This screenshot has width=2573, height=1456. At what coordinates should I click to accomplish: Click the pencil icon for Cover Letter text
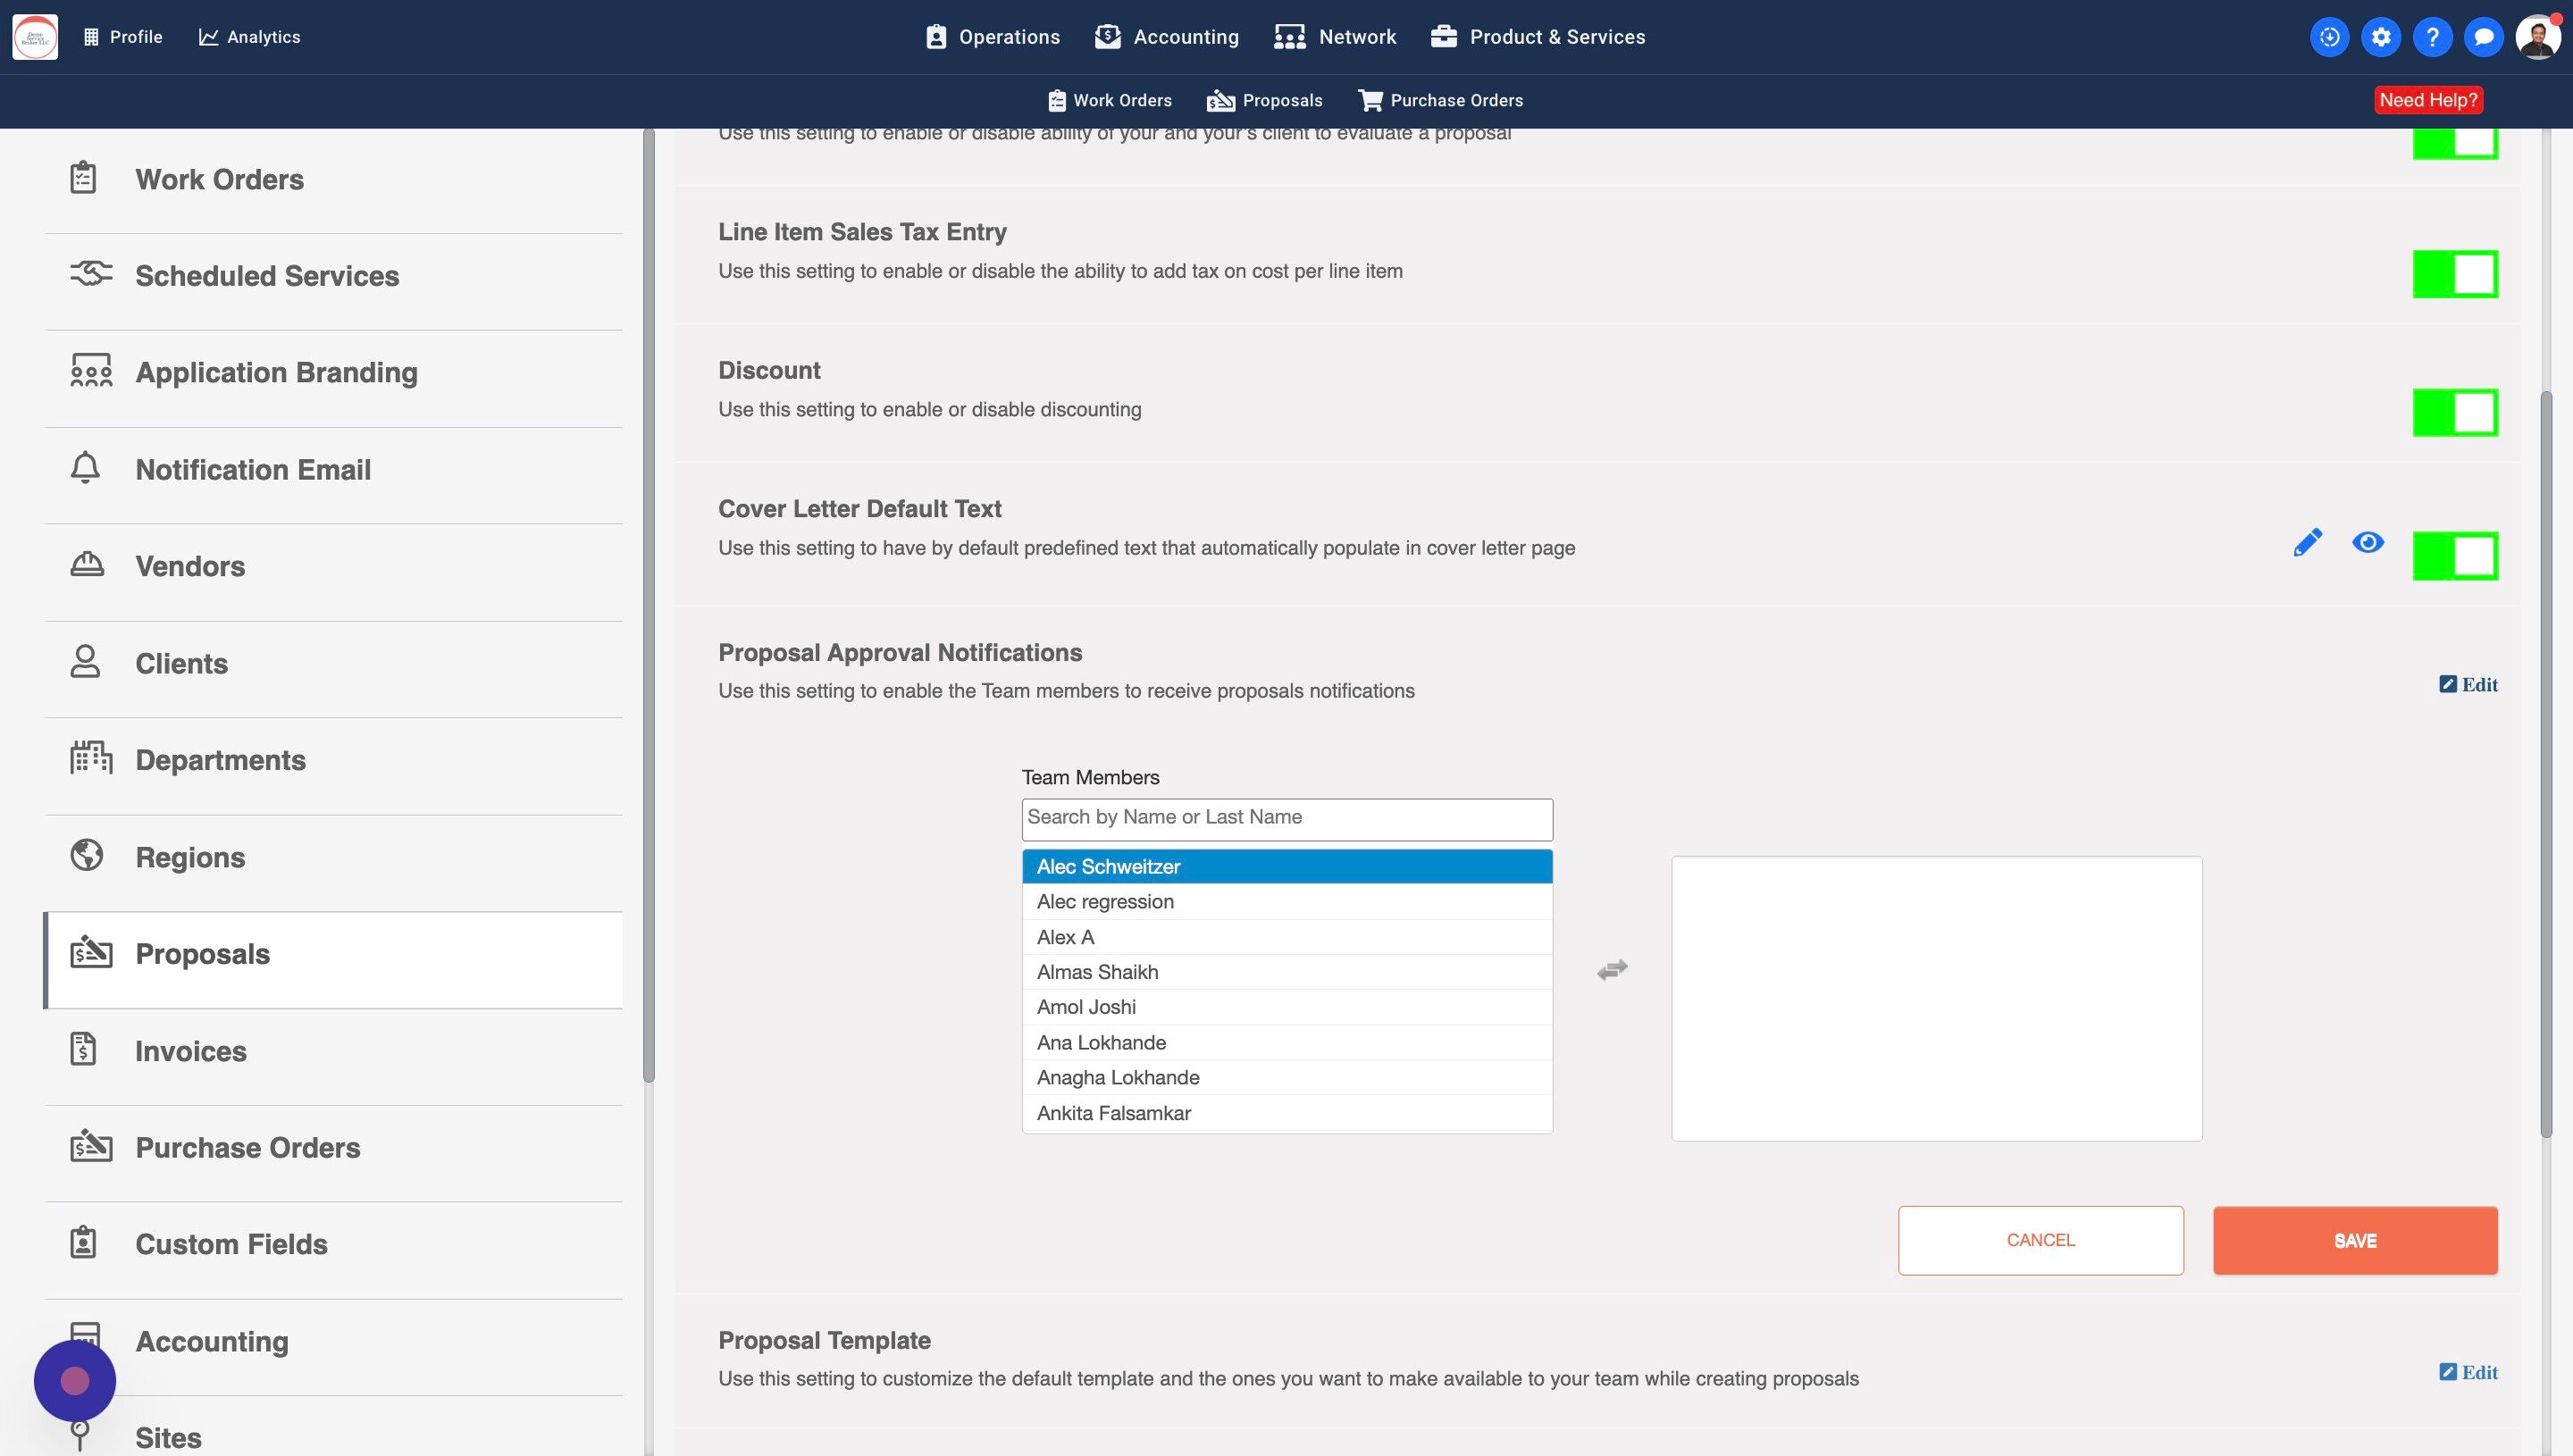2307,543
